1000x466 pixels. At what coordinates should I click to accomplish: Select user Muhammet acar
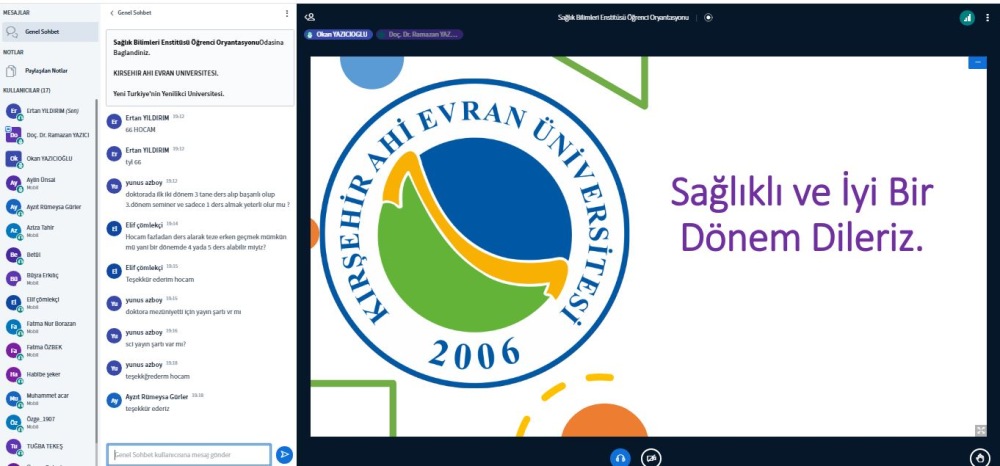(x=50, y=398)
